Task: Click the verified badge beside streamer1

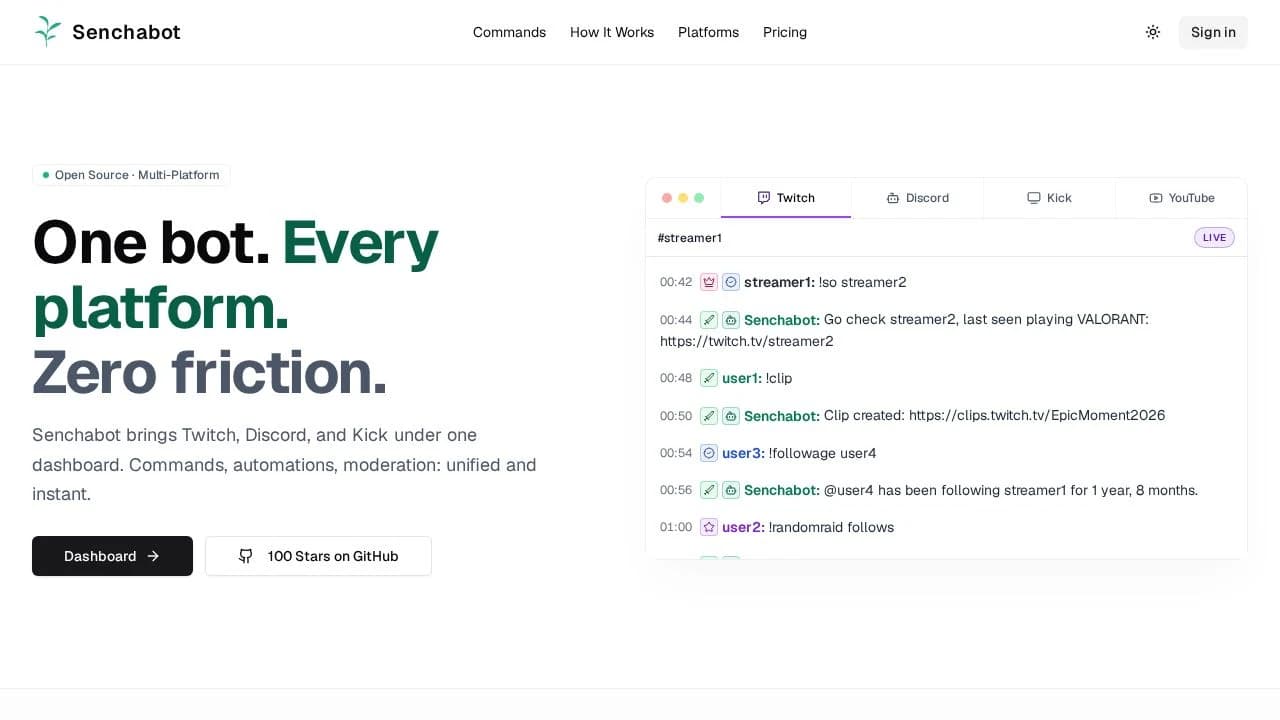Action: [731, 282]
